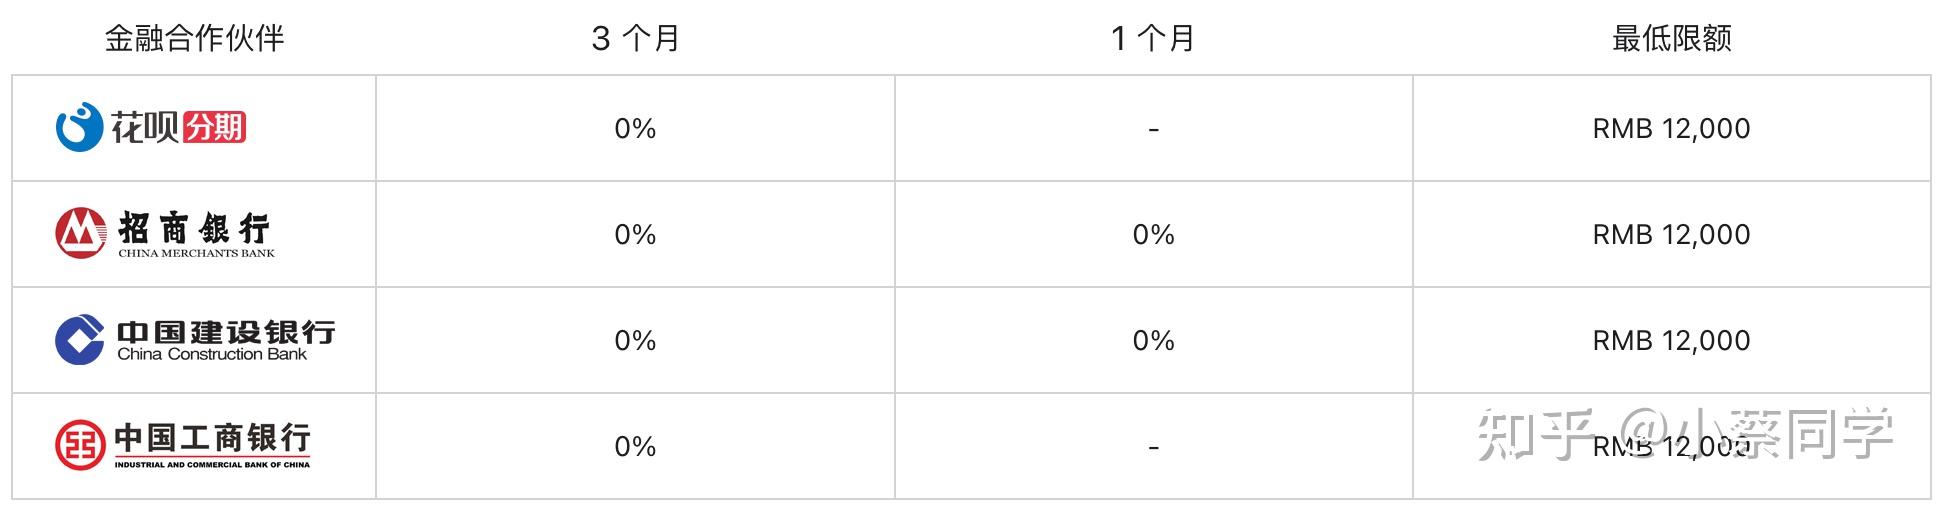The image size is (1944, 512).
Task: Click ICBC 3-month 0% rate cell
Action: click(635, 447)
